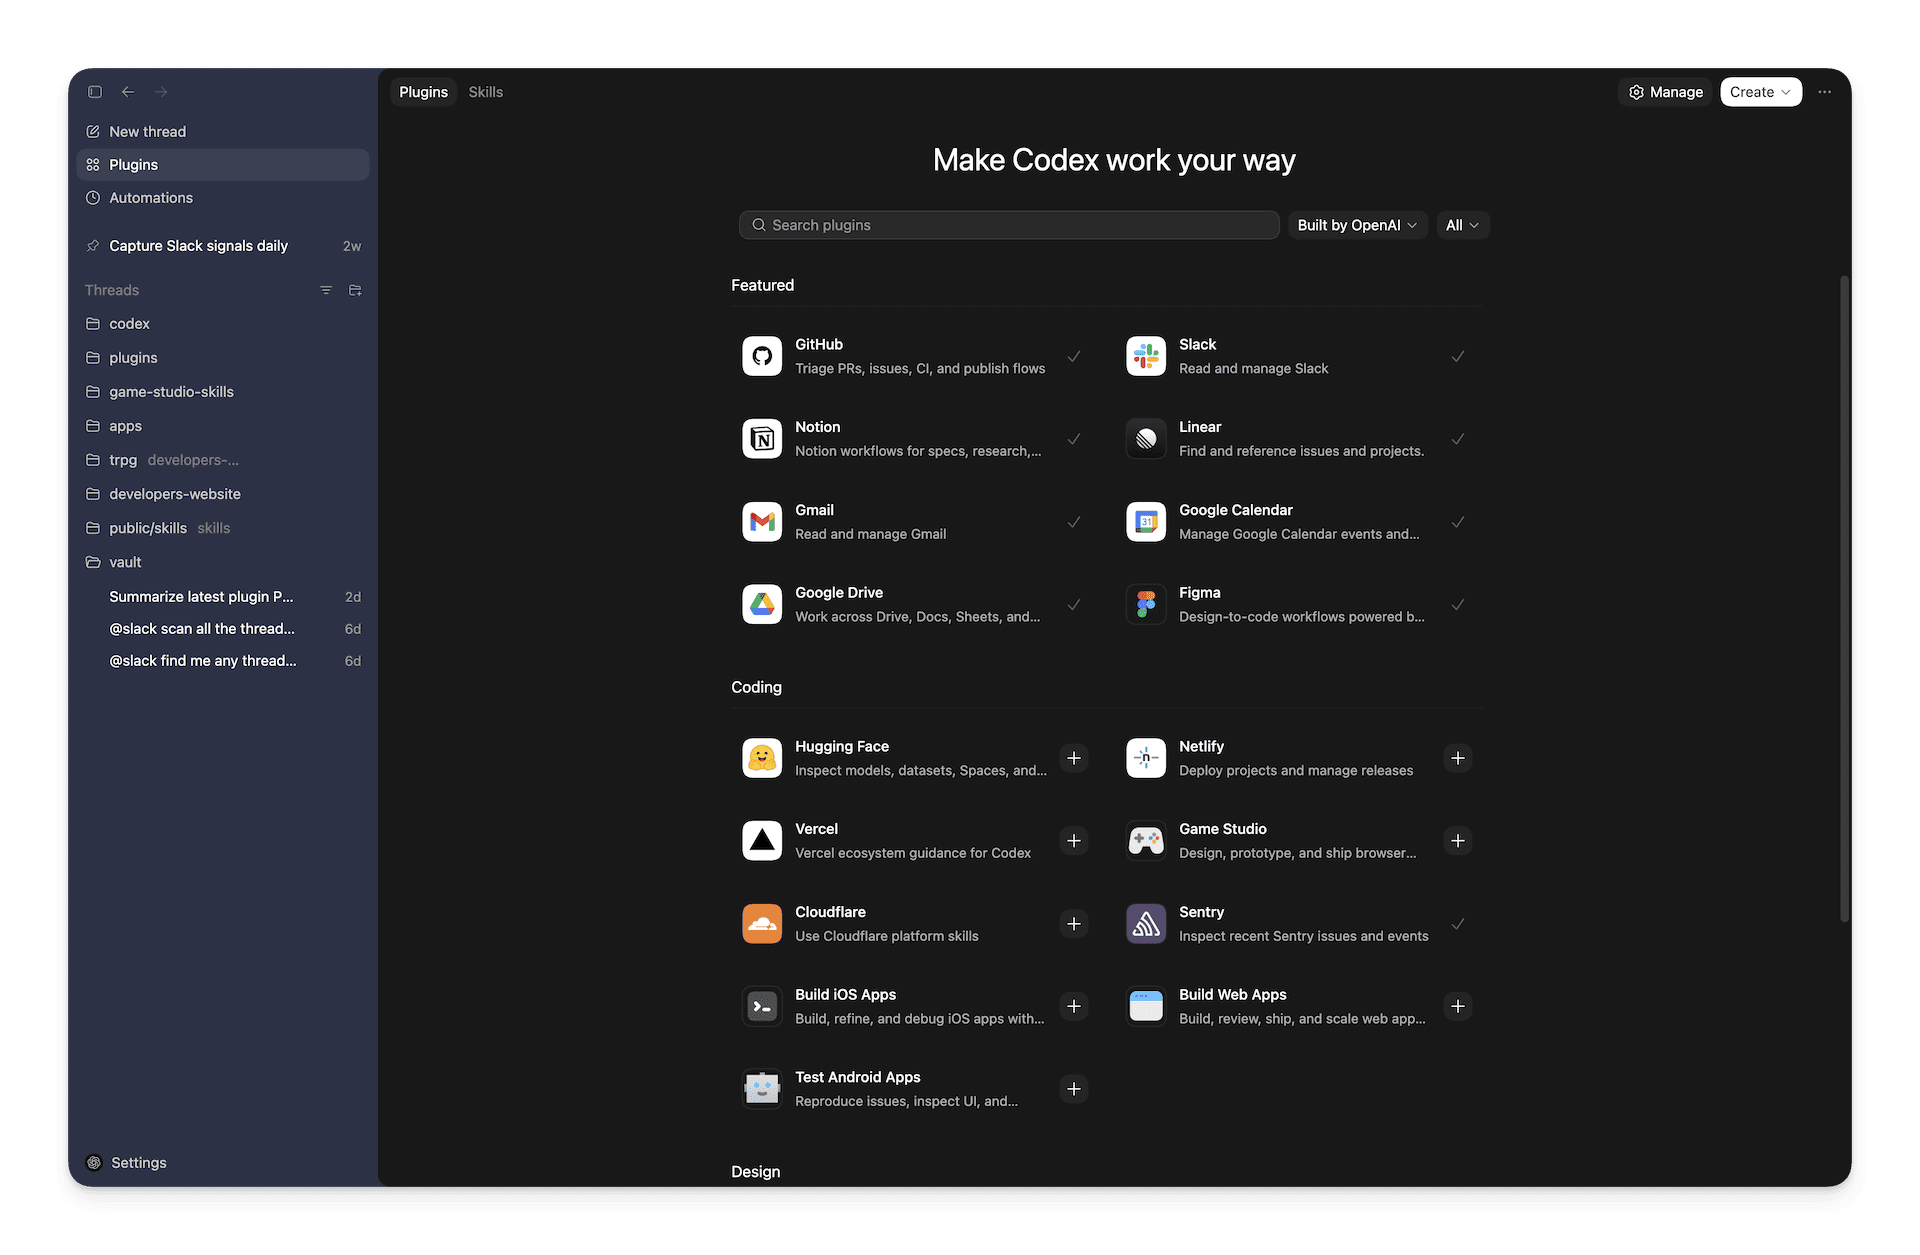Click the Figma plugin icon
Screen dimensions: 1920x1255
tap(1146, 604)
